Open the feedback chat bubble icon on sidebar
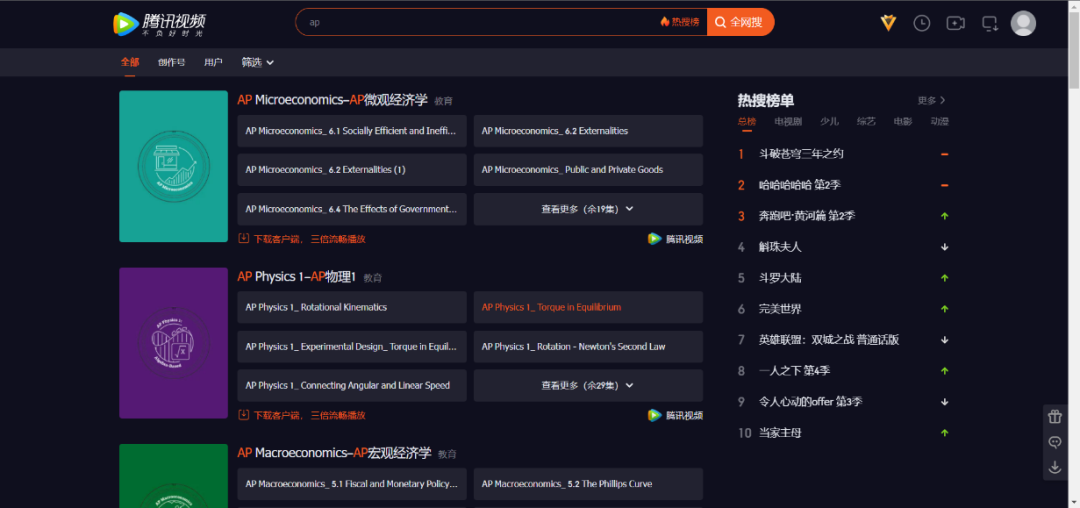Screen dimensions: 1080x508 (x=1055, y=442)
